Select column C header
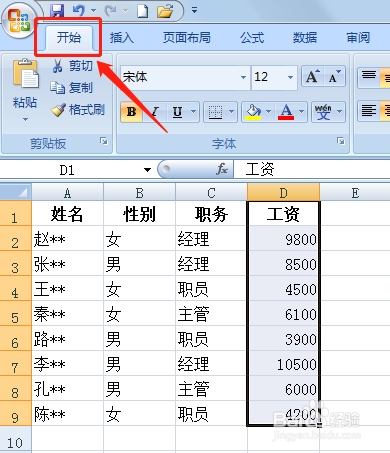 (x=211, y=193)
